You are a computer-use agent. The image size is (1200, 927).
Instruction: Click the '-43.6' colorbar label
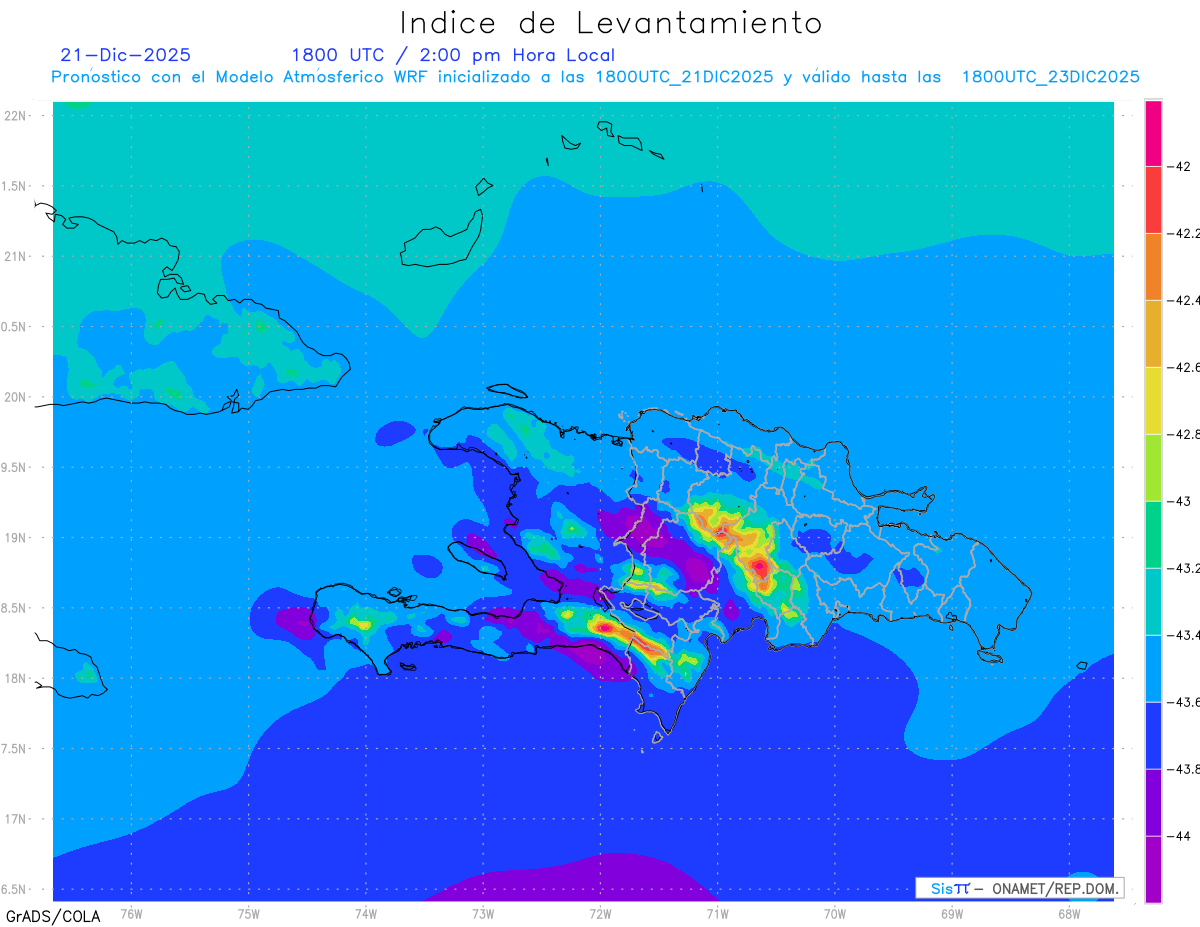1184,702
